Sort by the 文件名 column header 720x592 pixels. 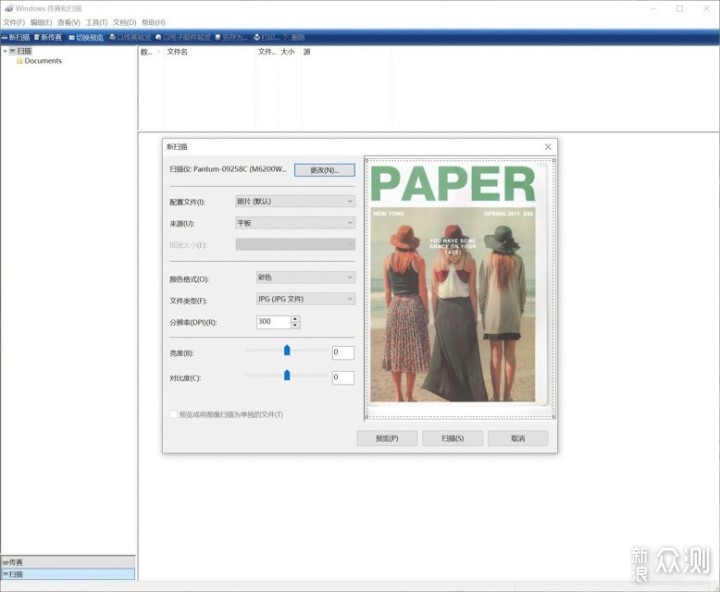[177, 52]
